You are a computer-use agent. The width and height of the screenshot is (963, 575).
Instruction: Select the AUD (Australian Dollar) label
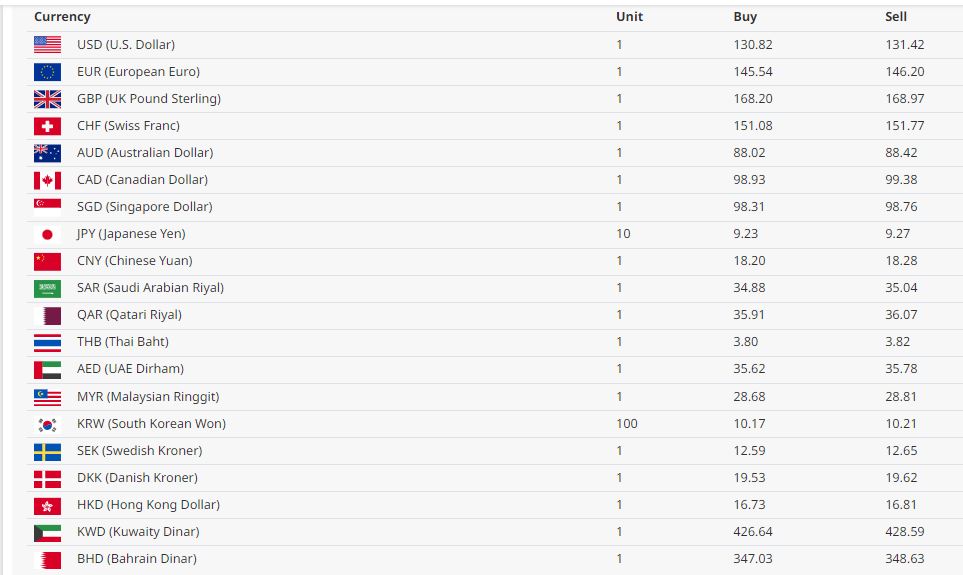pyautogui.click(x=145, y=153)
